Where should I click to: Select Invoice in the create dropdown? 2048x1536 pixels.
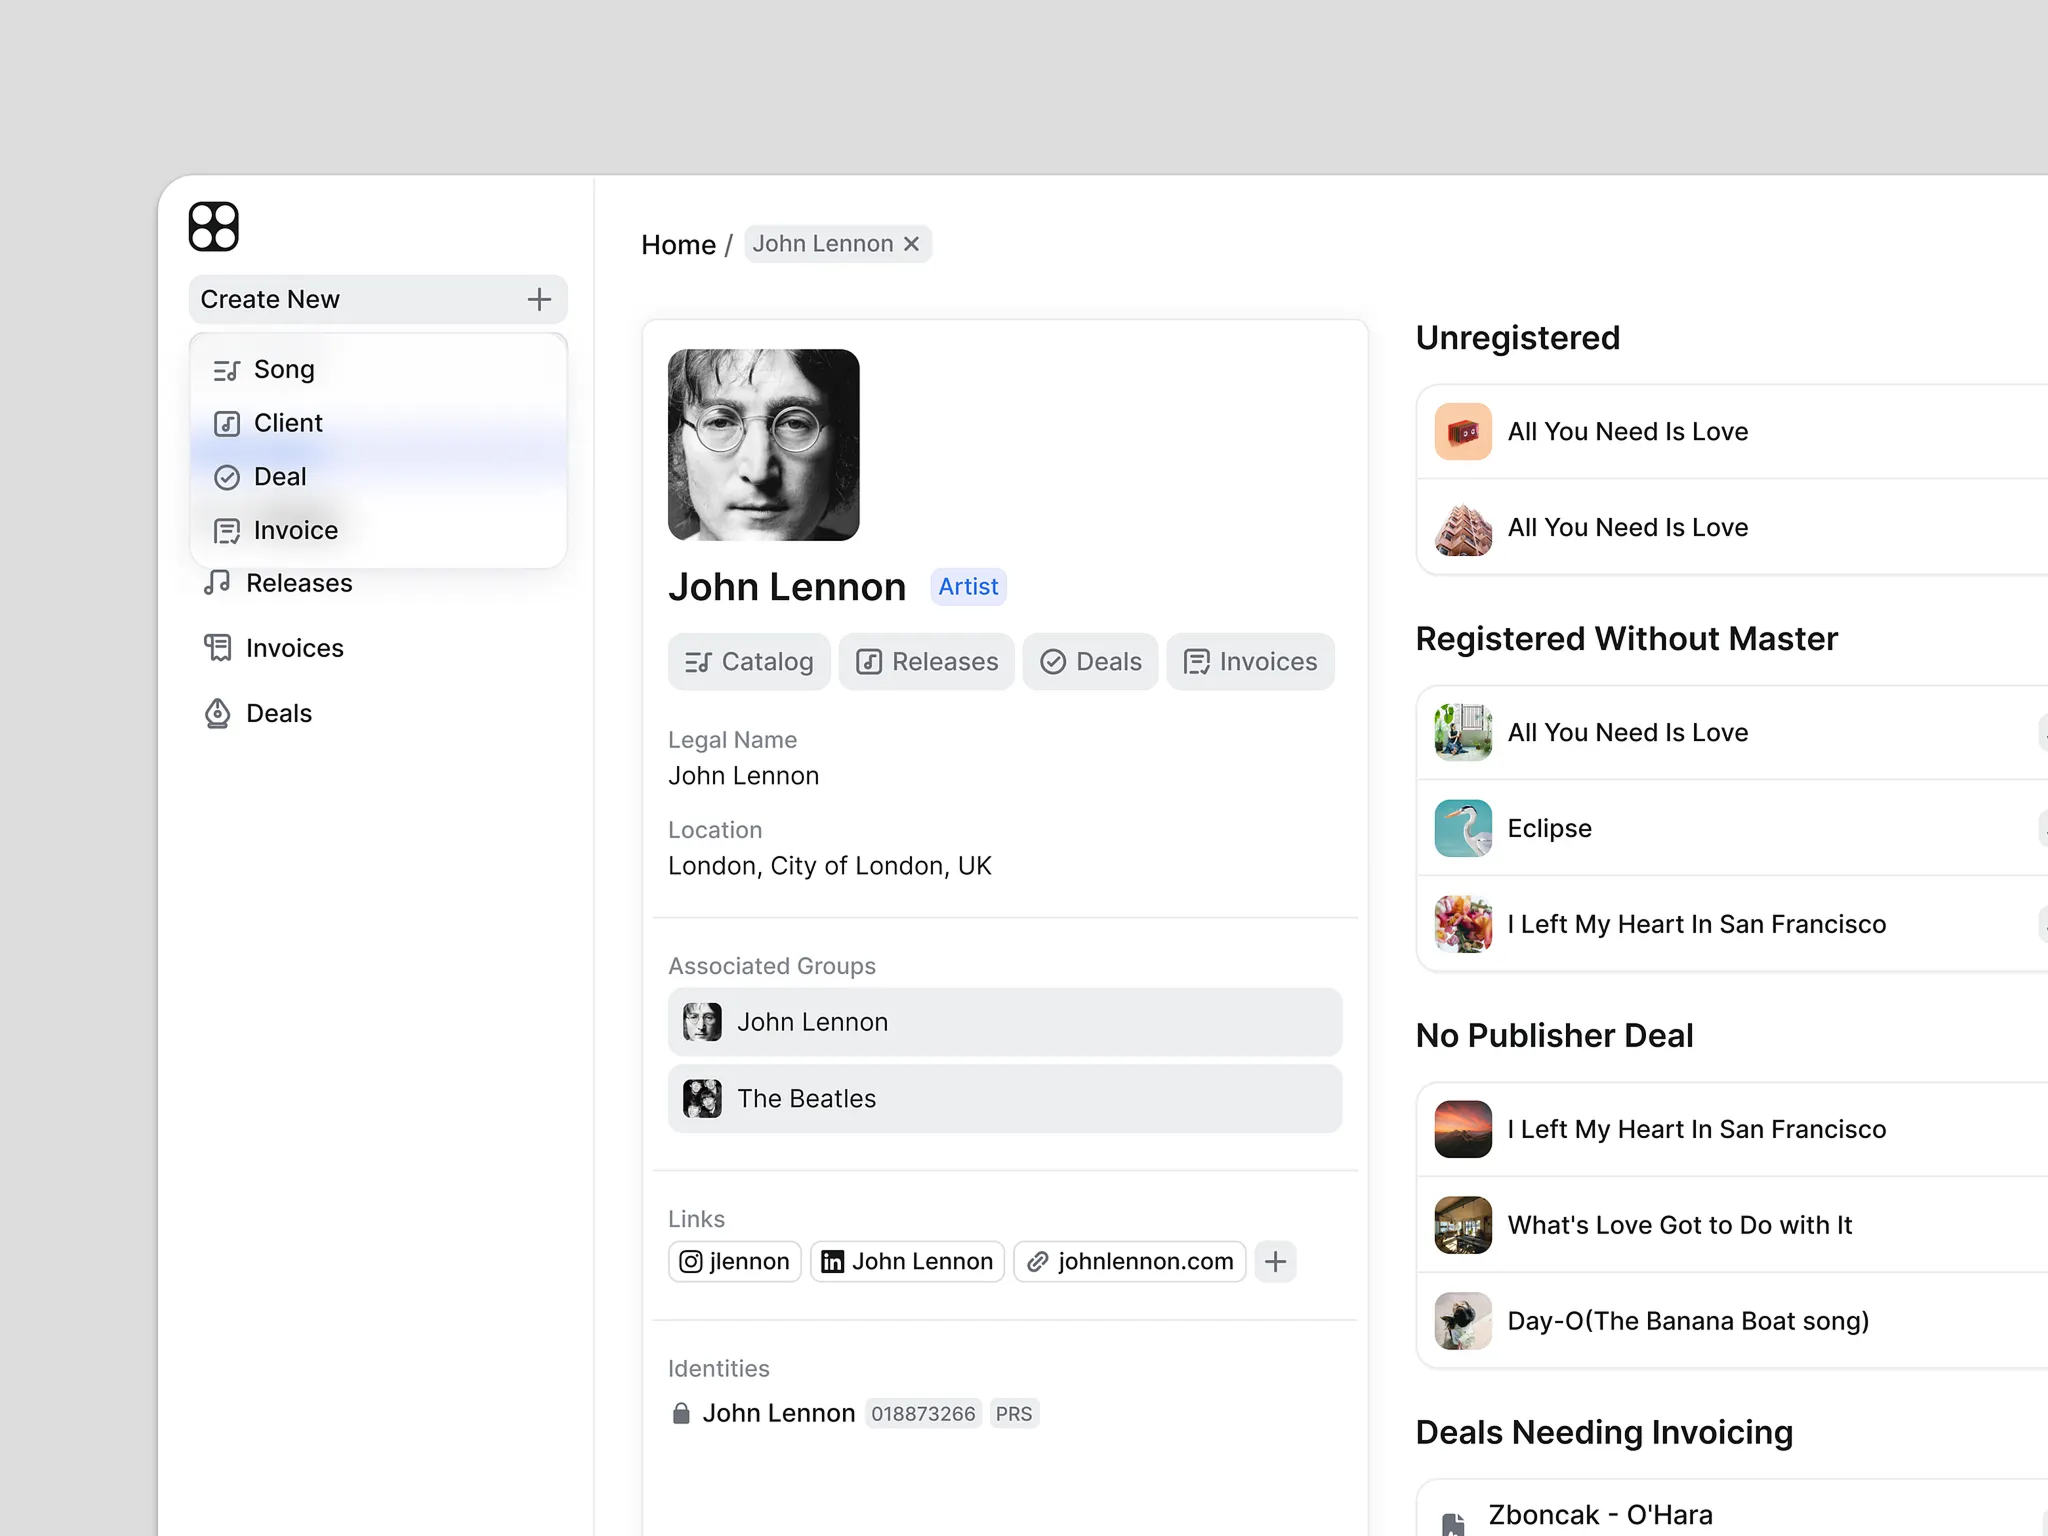[295, 530]
